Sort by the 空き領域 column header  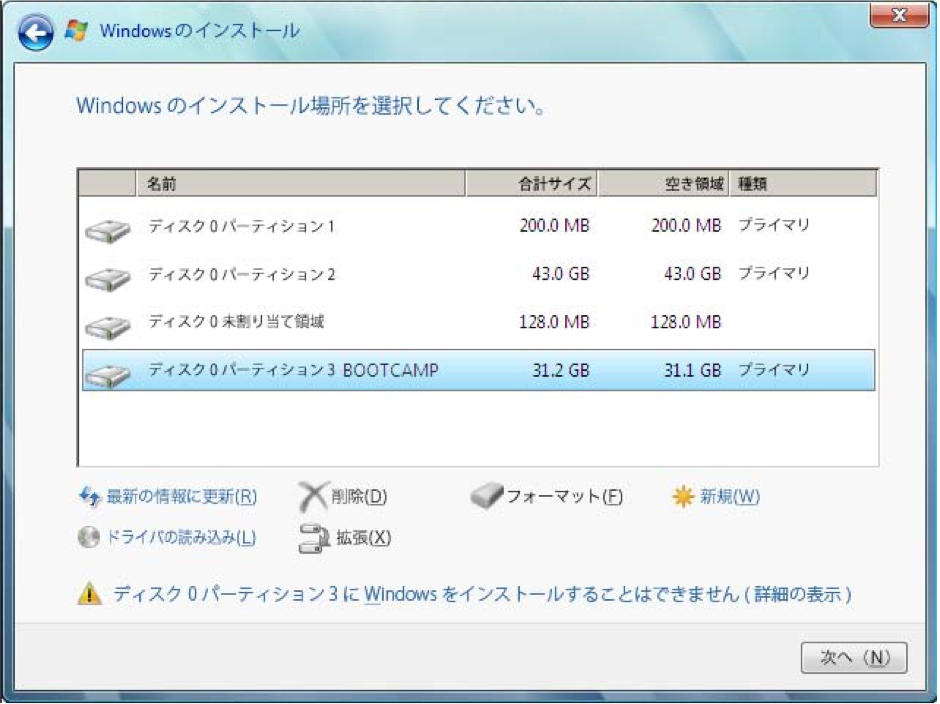[x=664, y=183]
